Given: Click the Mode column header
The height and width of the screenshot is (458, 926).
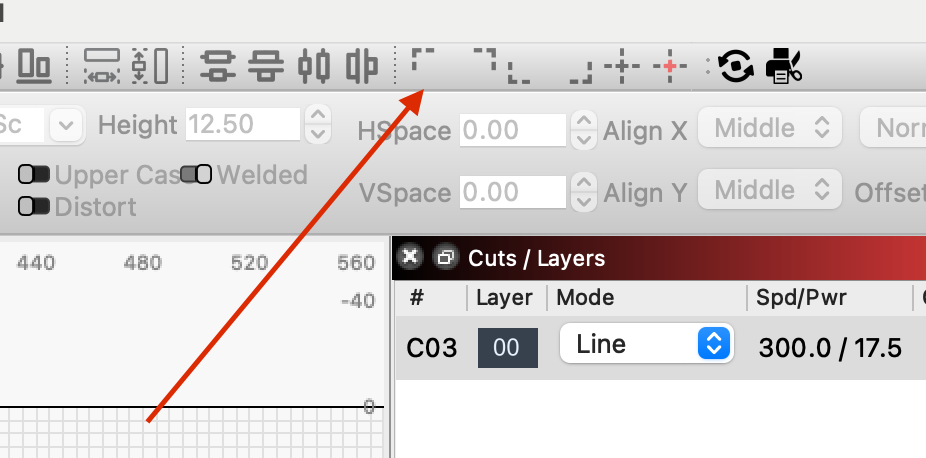Looking at the screenshot, I should coord(585,297).
